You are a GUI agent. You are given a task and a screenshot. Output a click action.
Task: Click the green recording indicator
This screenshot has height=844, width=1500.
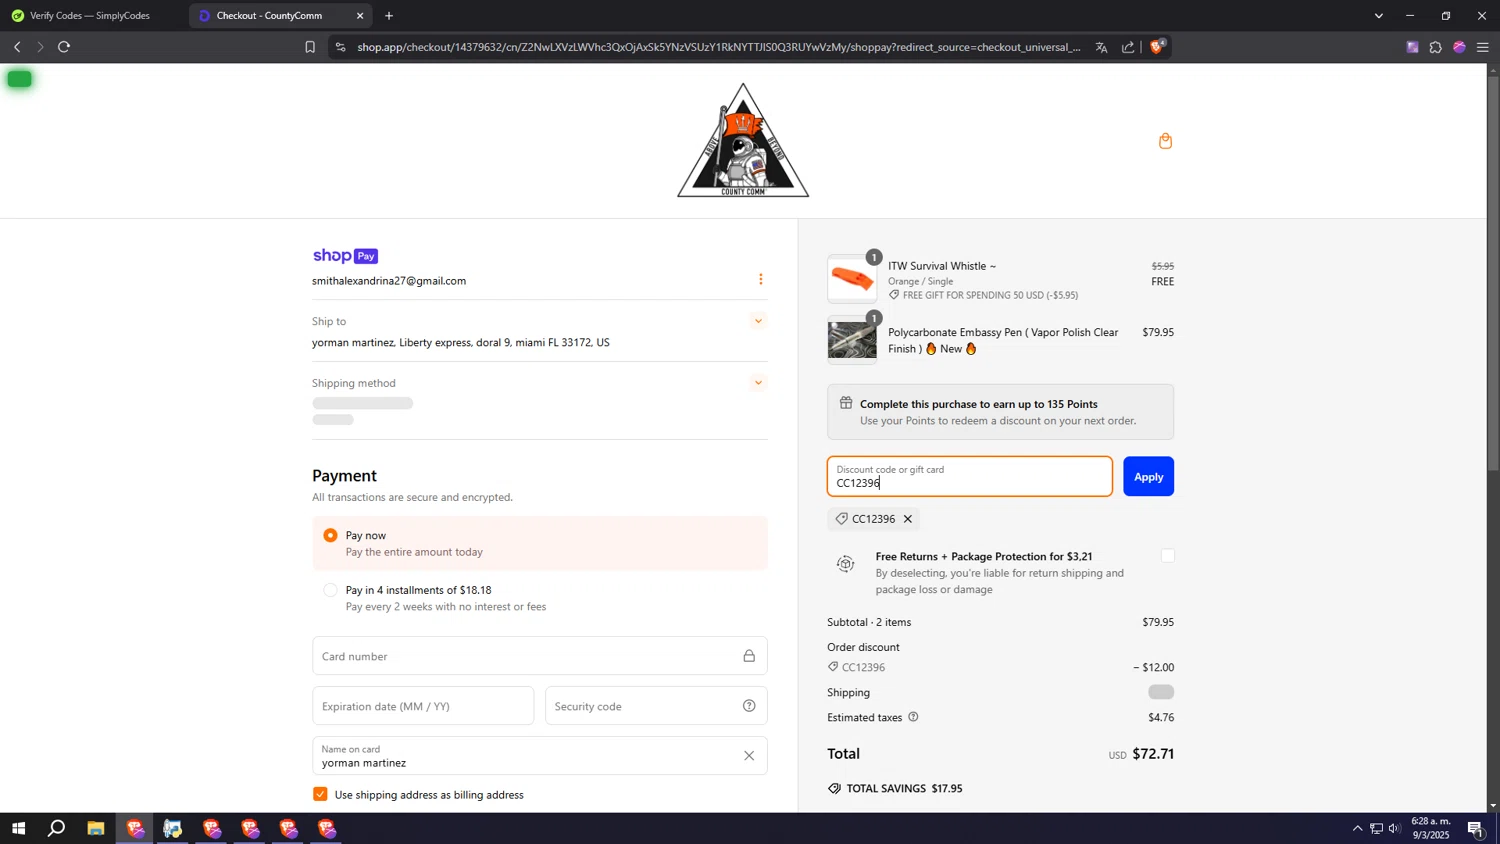(19, 79)
